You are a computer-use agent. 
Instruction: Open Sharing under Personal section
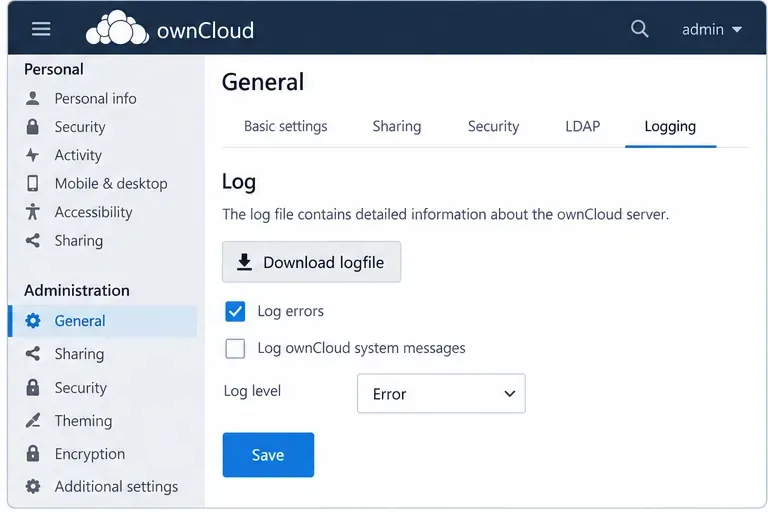point(79,241)
